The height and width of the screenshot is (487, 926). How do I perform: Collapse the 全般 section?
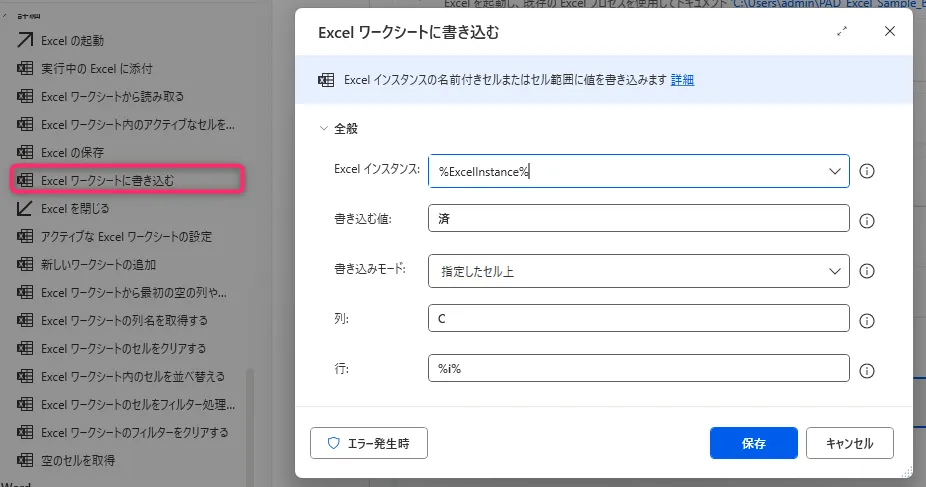coord(323,129)
